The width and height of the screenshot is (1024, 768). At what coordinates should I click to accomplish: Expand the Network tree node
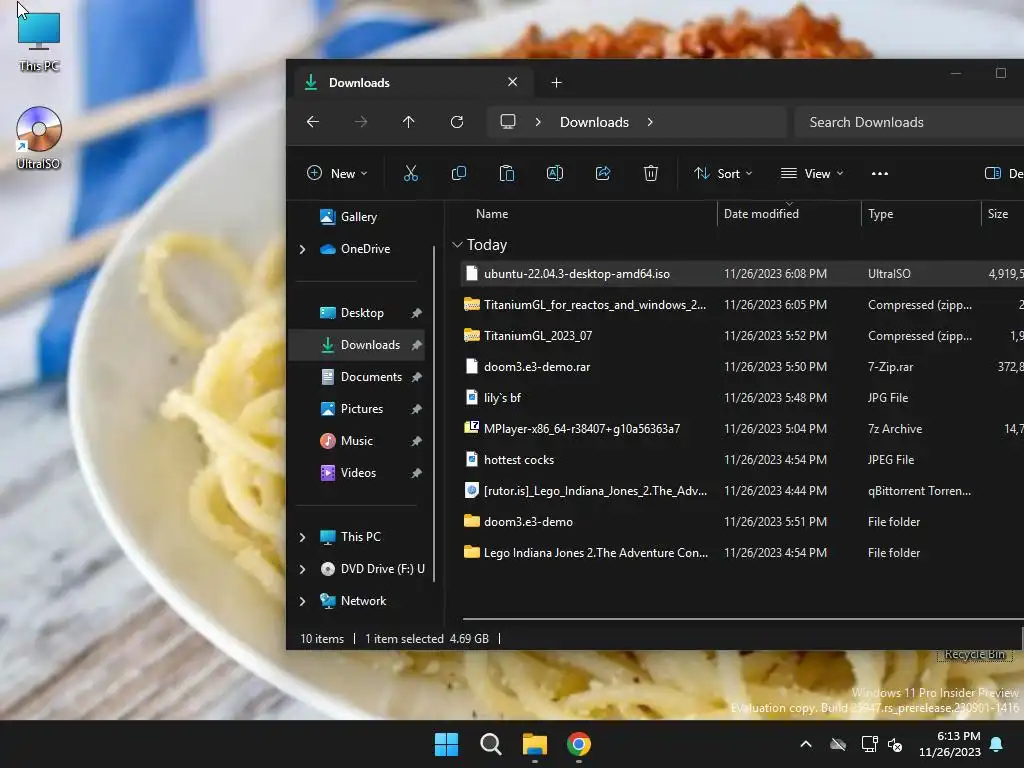pos(302,601)
